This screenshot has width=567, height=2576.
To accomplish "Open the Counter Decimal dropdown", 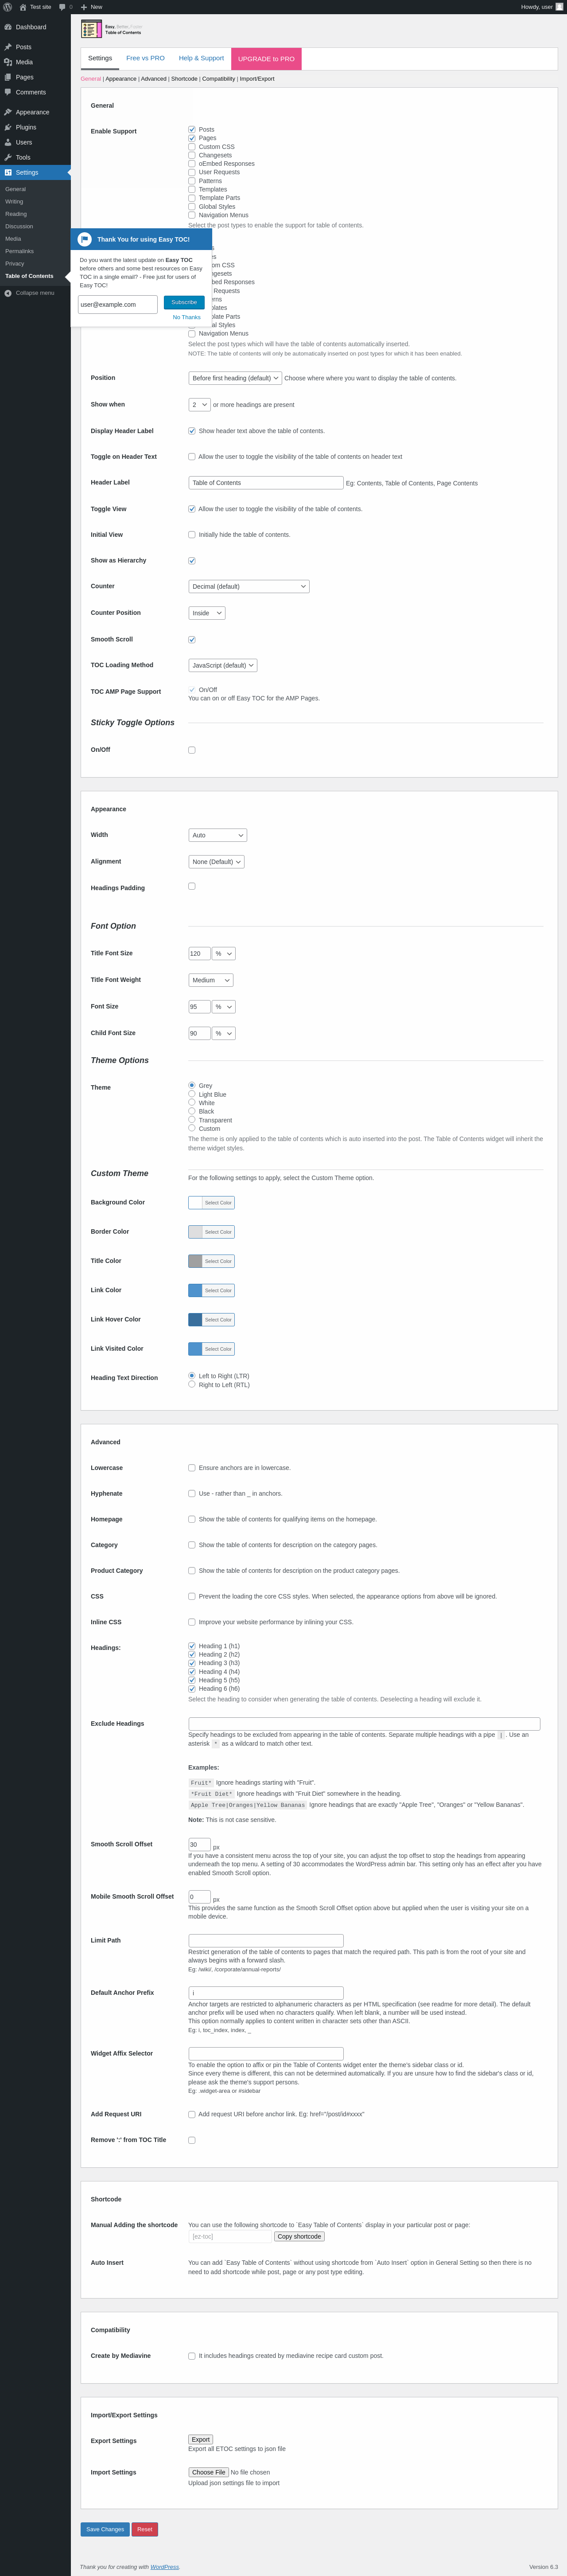I will coord(249,587).
